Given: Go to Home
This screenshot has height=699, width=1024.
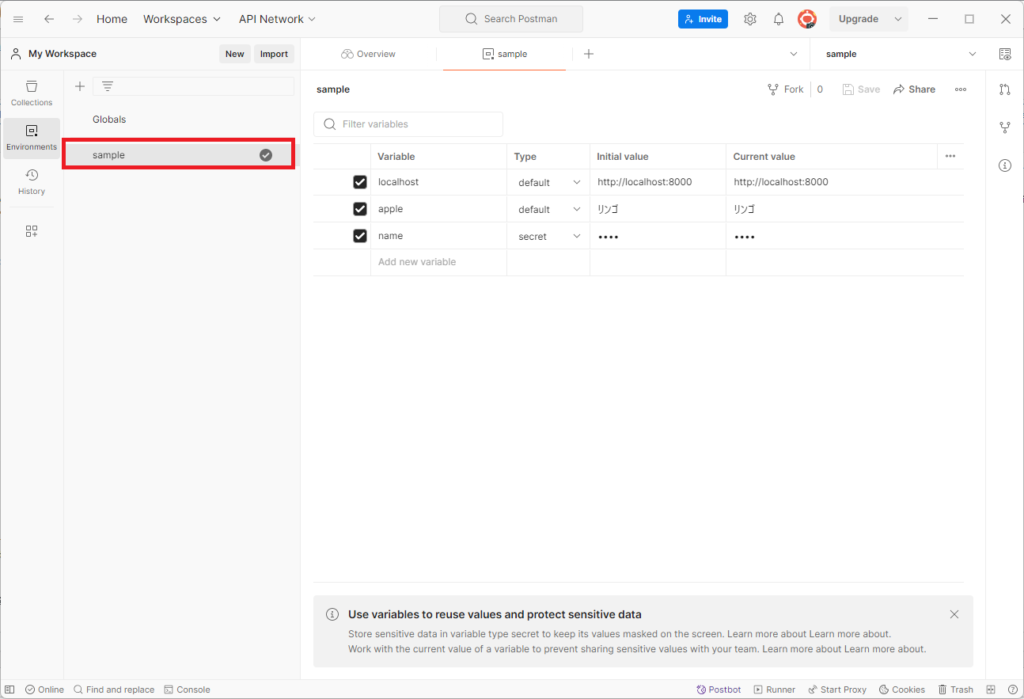Looking at the screenshot, I should (112, 19).
